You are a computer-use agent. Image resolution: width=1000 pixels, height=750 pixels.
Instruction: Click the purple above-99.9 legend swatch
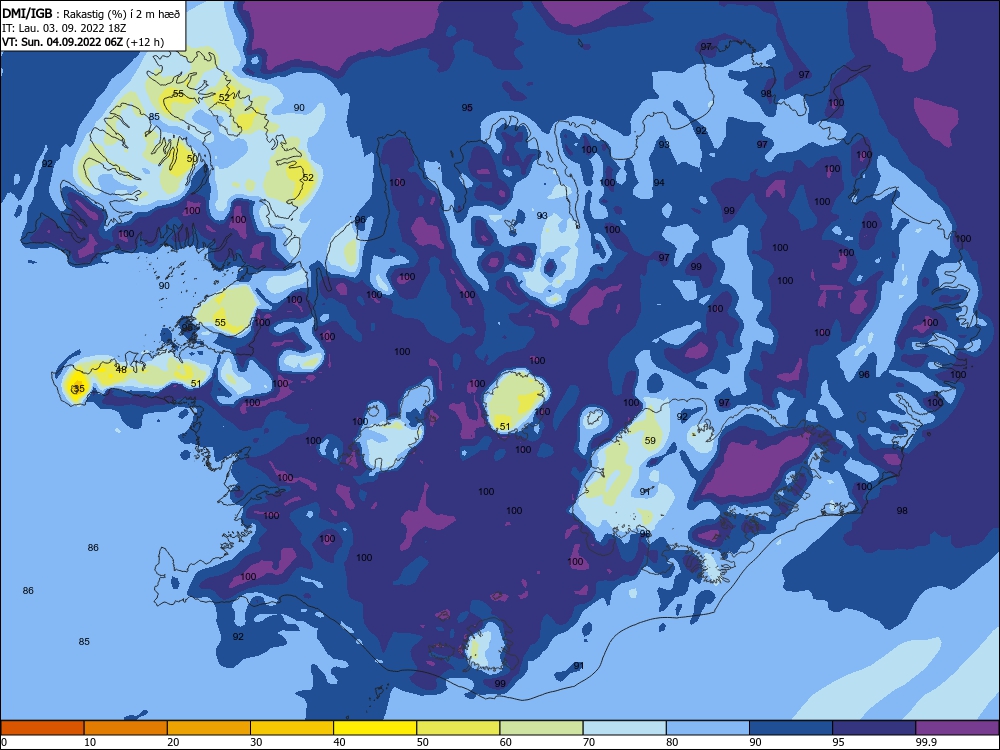pos(957,728)
